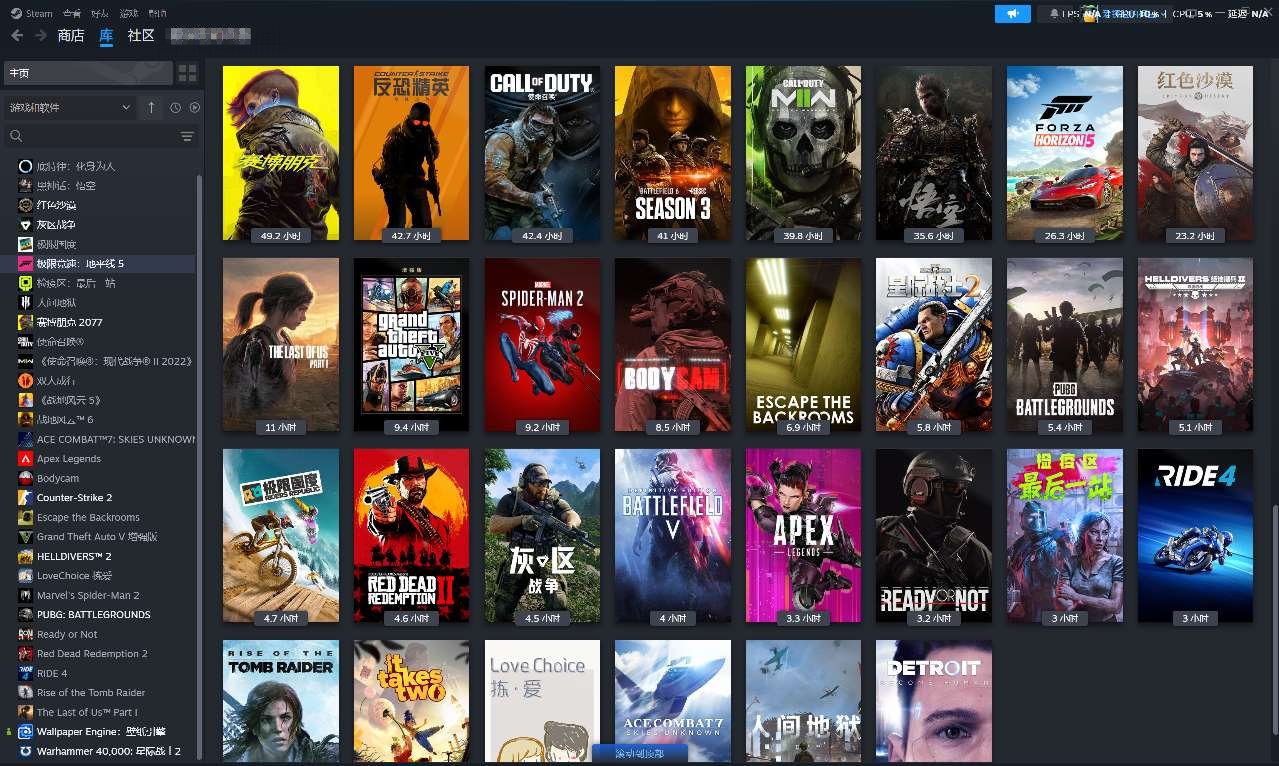Open the Helldivers II cover art
1279x766 pixels.
coord(1195,345)
